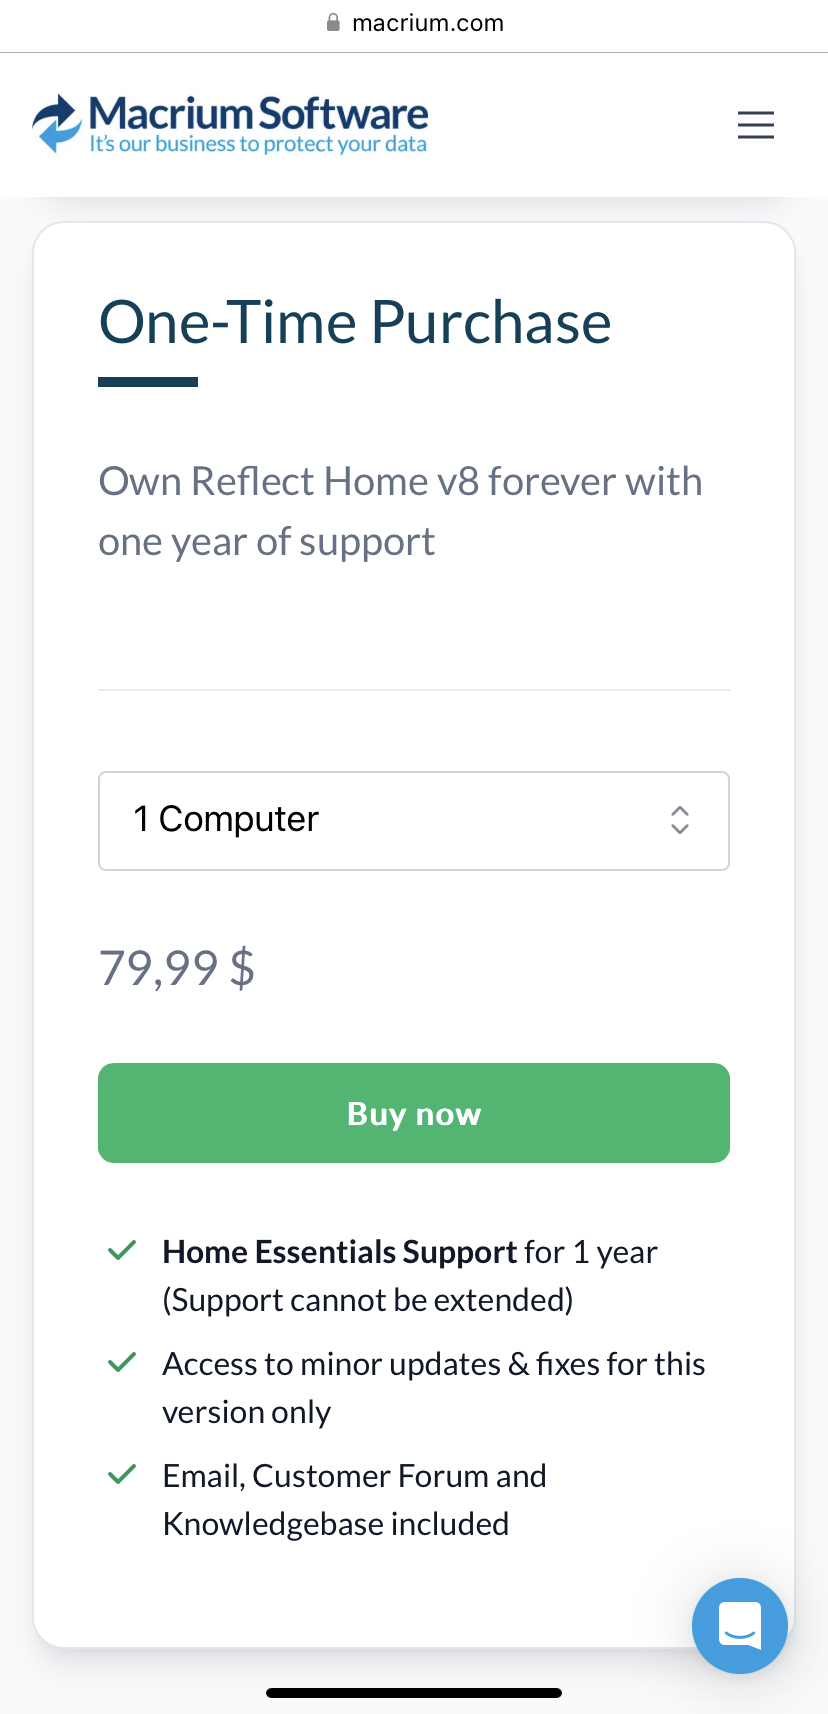Click the Macrium blue arrows logo icon
Viewport: 828px width, 1714px height.
tap(57, 123)
